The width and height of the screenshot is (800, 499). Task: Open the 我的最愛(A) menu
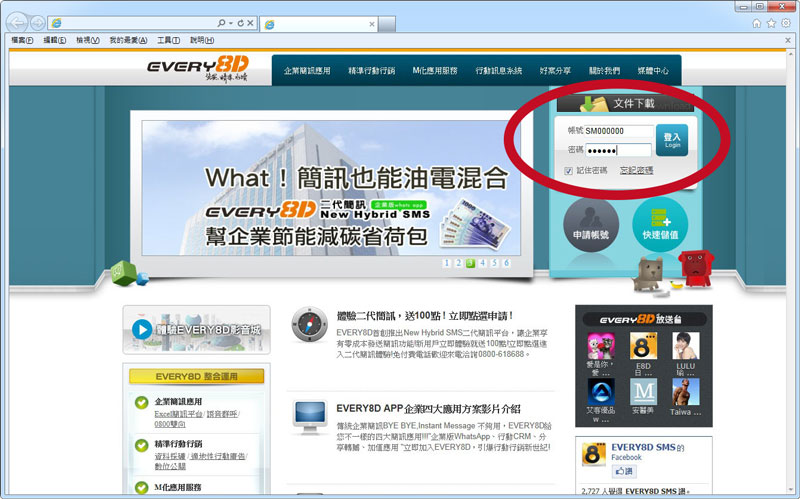tap(128, 40)
